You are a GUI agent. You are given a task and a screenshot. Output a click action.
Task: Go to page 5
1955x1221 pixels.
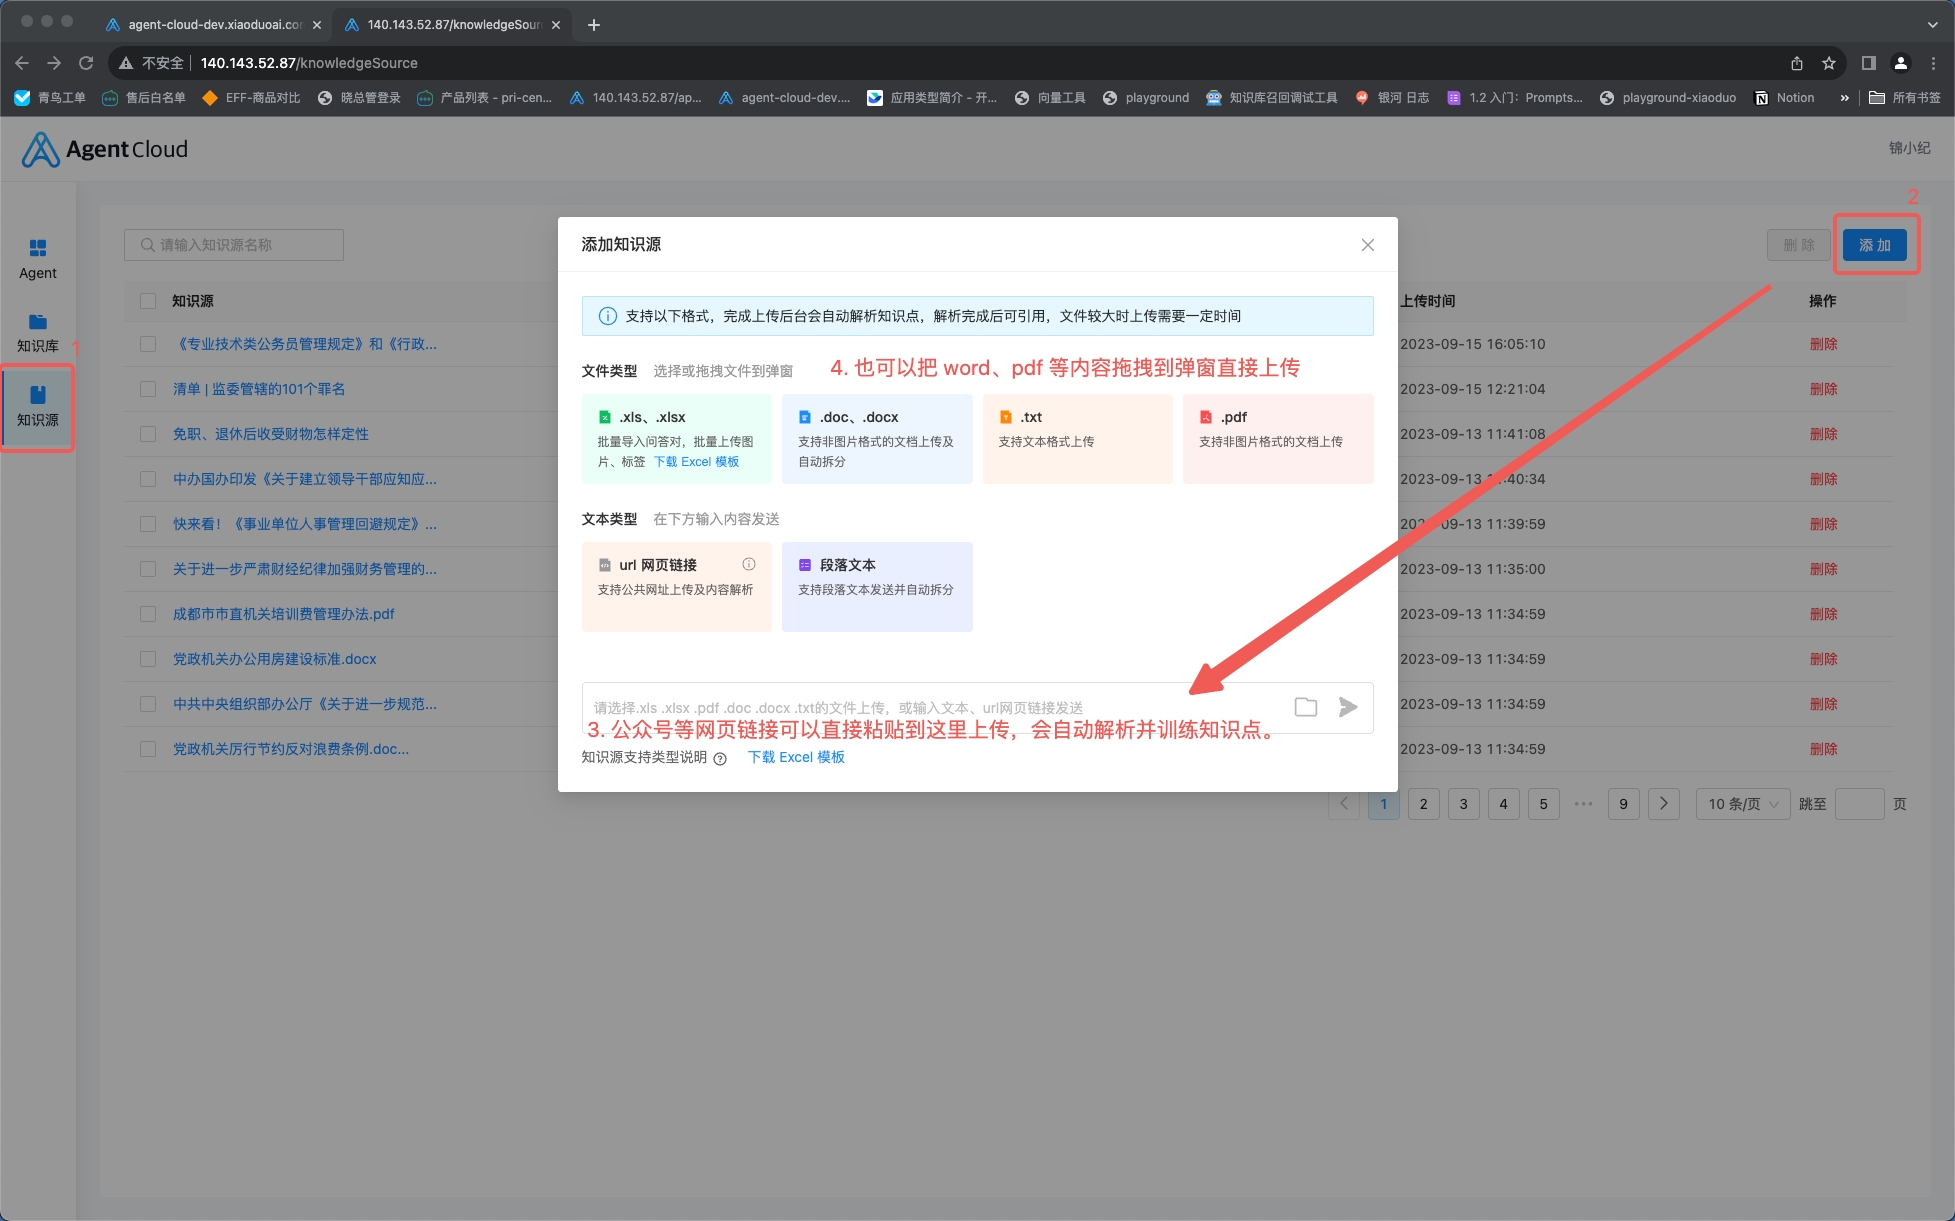click(1543, 804)
